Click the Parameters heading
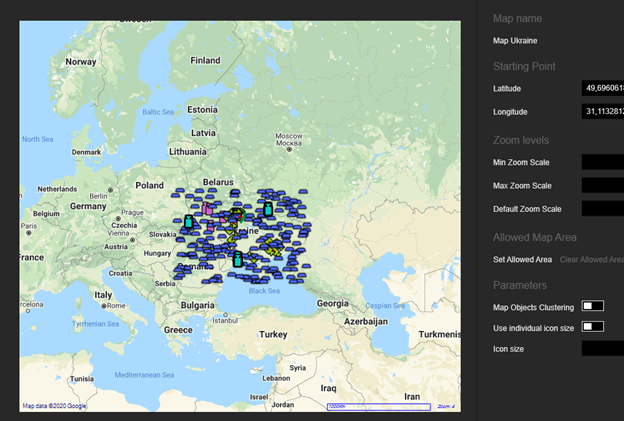The width and height of the screenshot is (624, 421). (x=519, y=285)
